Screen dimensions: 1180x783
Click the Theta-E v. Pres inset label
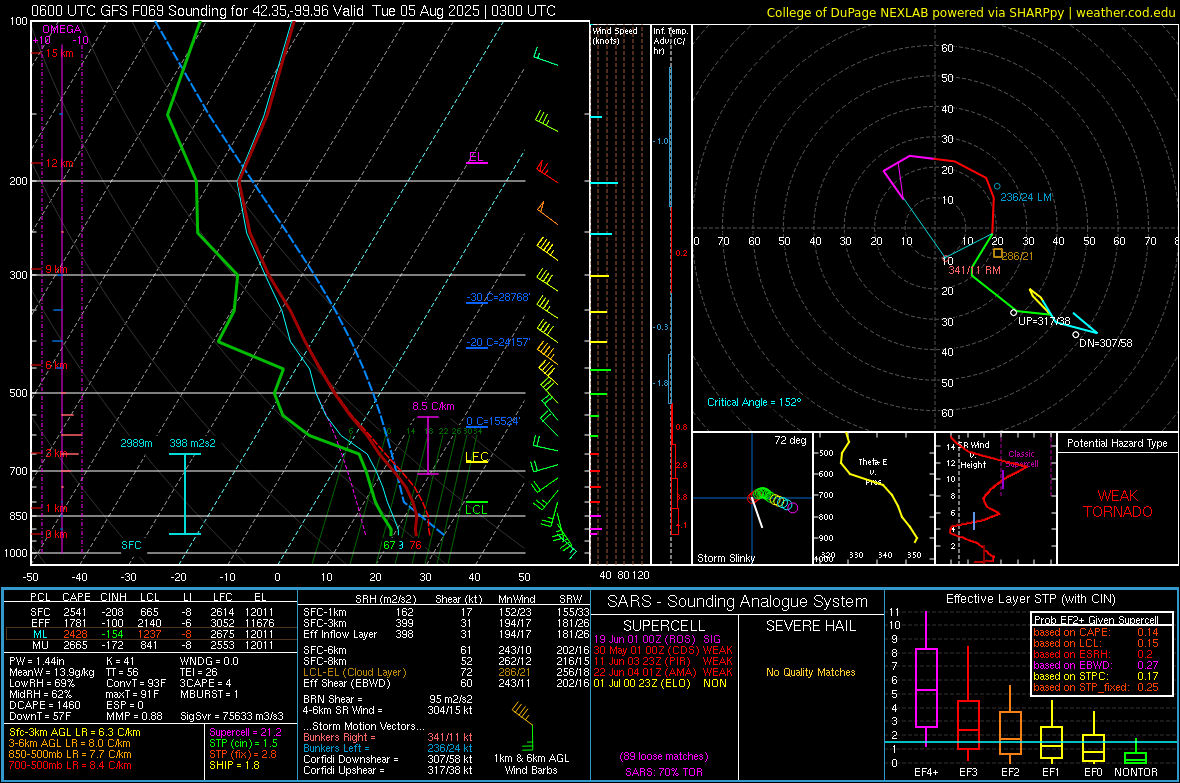pyautogui.click(x=873, y=472)
